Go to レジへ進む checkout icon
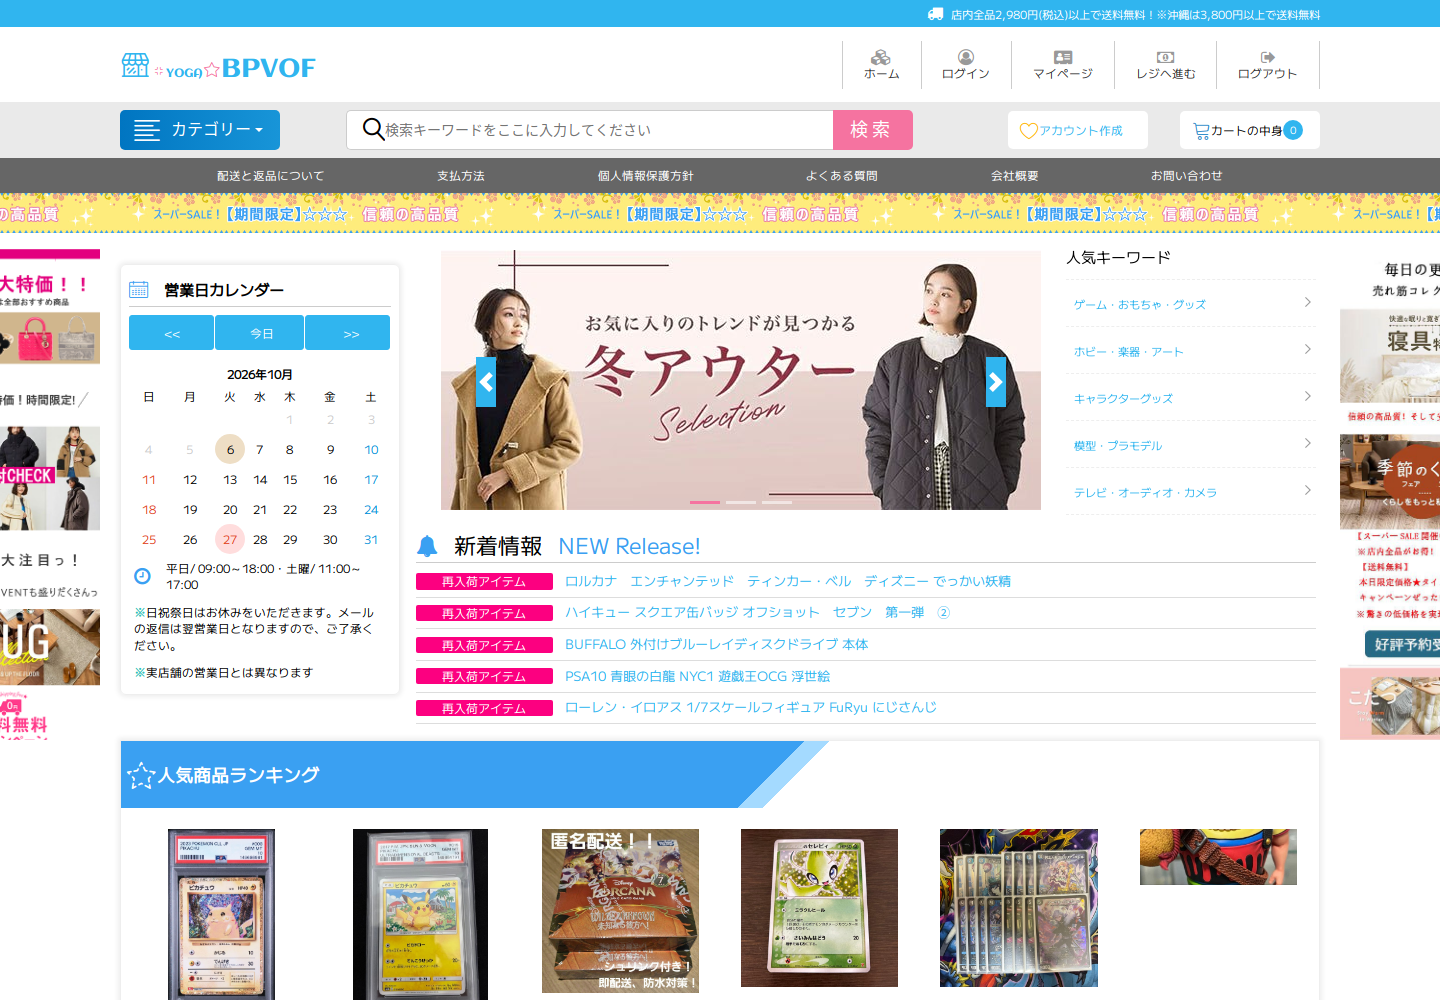Viewport: 1440px width, 1000px height. (x=1165, y=57)
